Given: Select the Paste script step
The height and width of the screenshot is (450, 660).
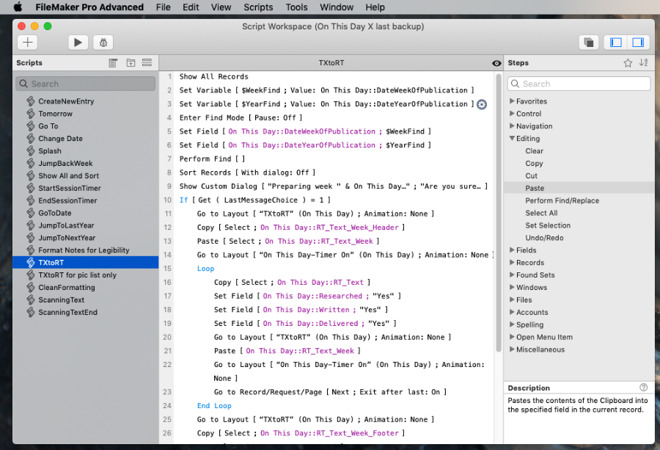Looking at the screenshot, I should pos(535,188).
